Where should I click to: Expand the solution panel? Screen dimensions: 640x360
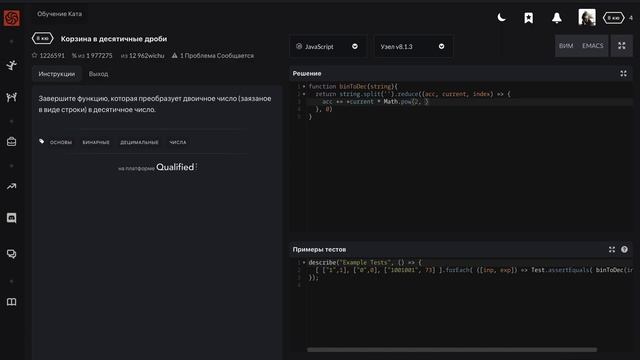click(x=623, y=73)
